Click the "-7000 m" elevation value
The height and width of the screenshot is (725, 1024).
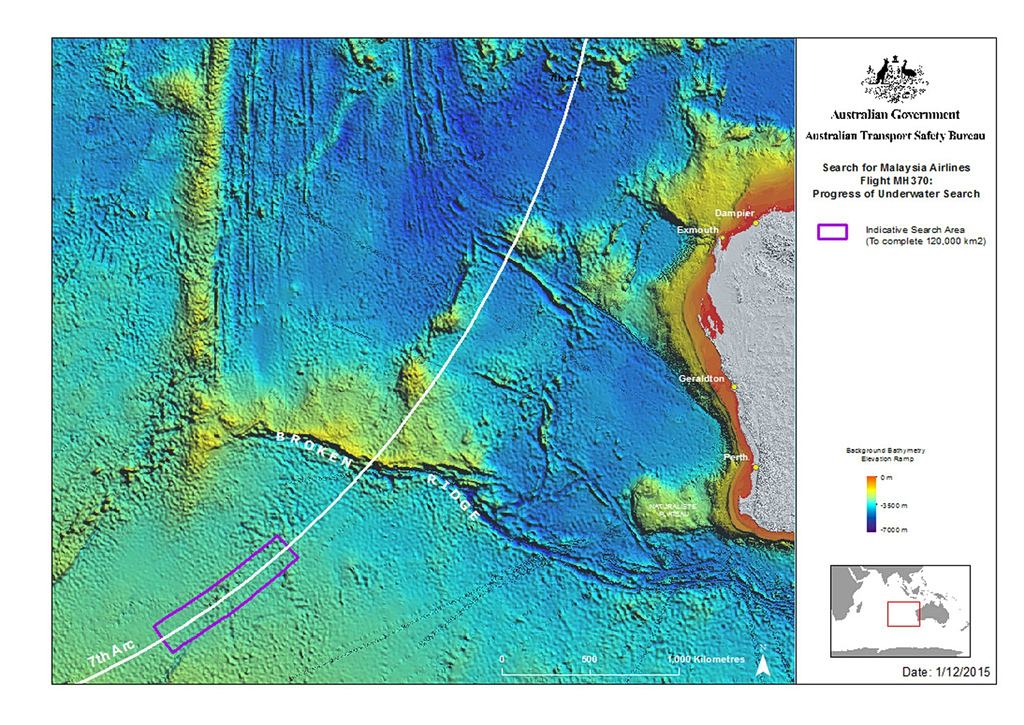[893, 530]
